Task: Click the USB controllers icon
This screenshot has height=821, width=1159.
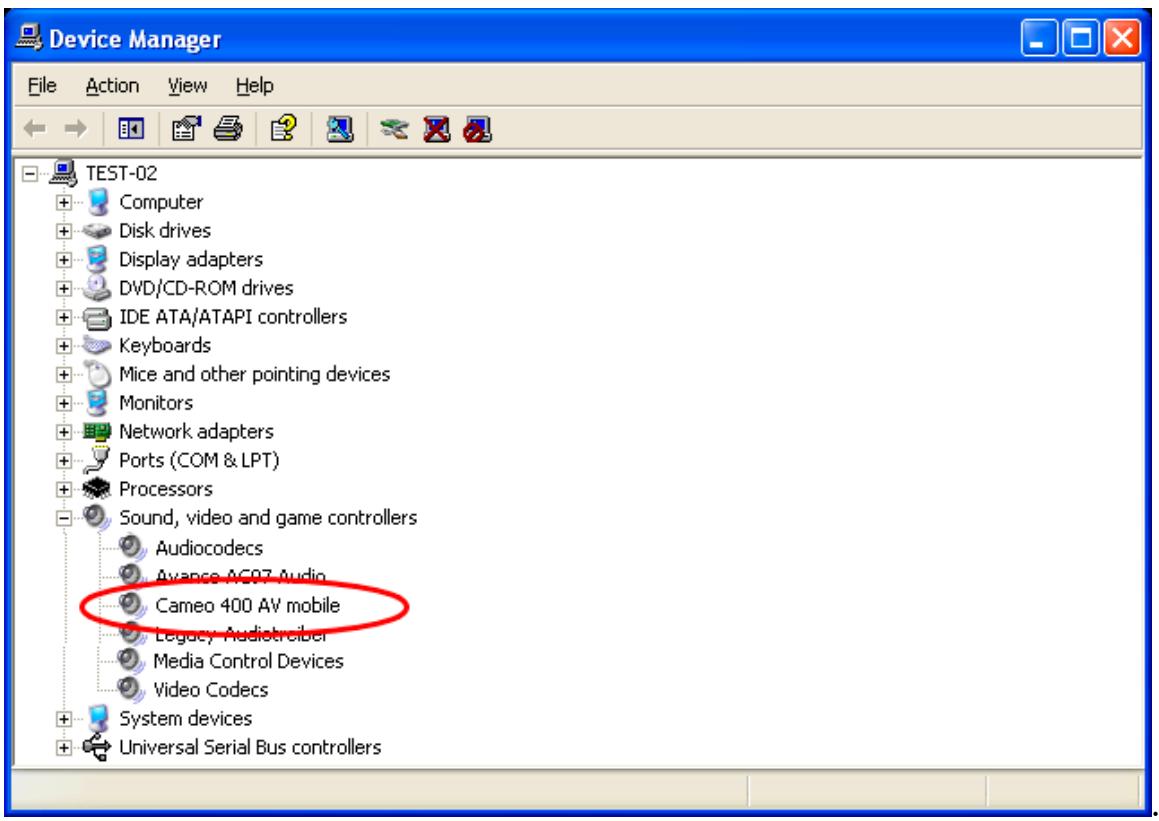Action: point(97,747)
